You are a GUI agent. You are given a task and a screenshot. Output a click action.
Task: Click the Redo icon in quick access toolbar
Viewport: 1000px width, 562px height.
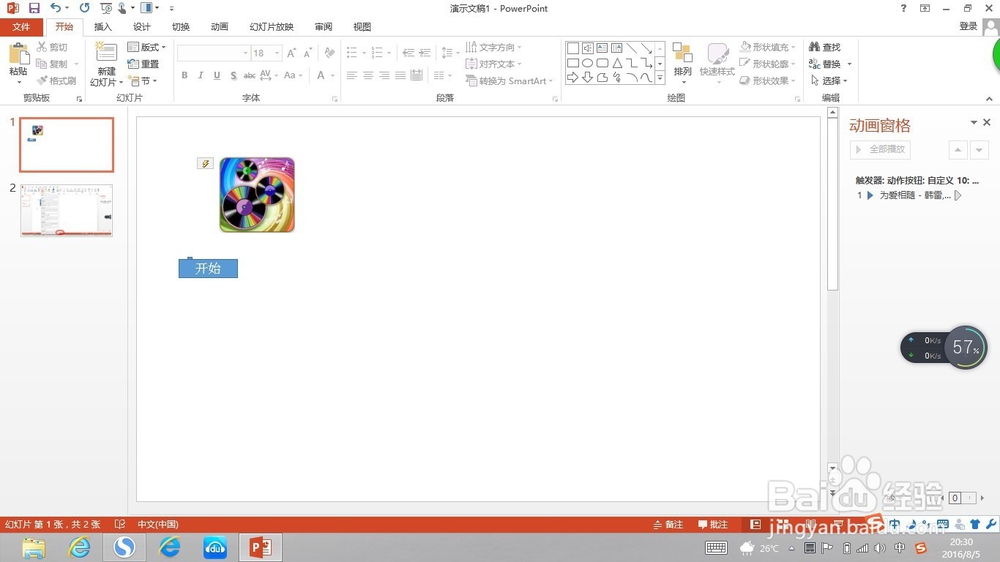point(84,8)
